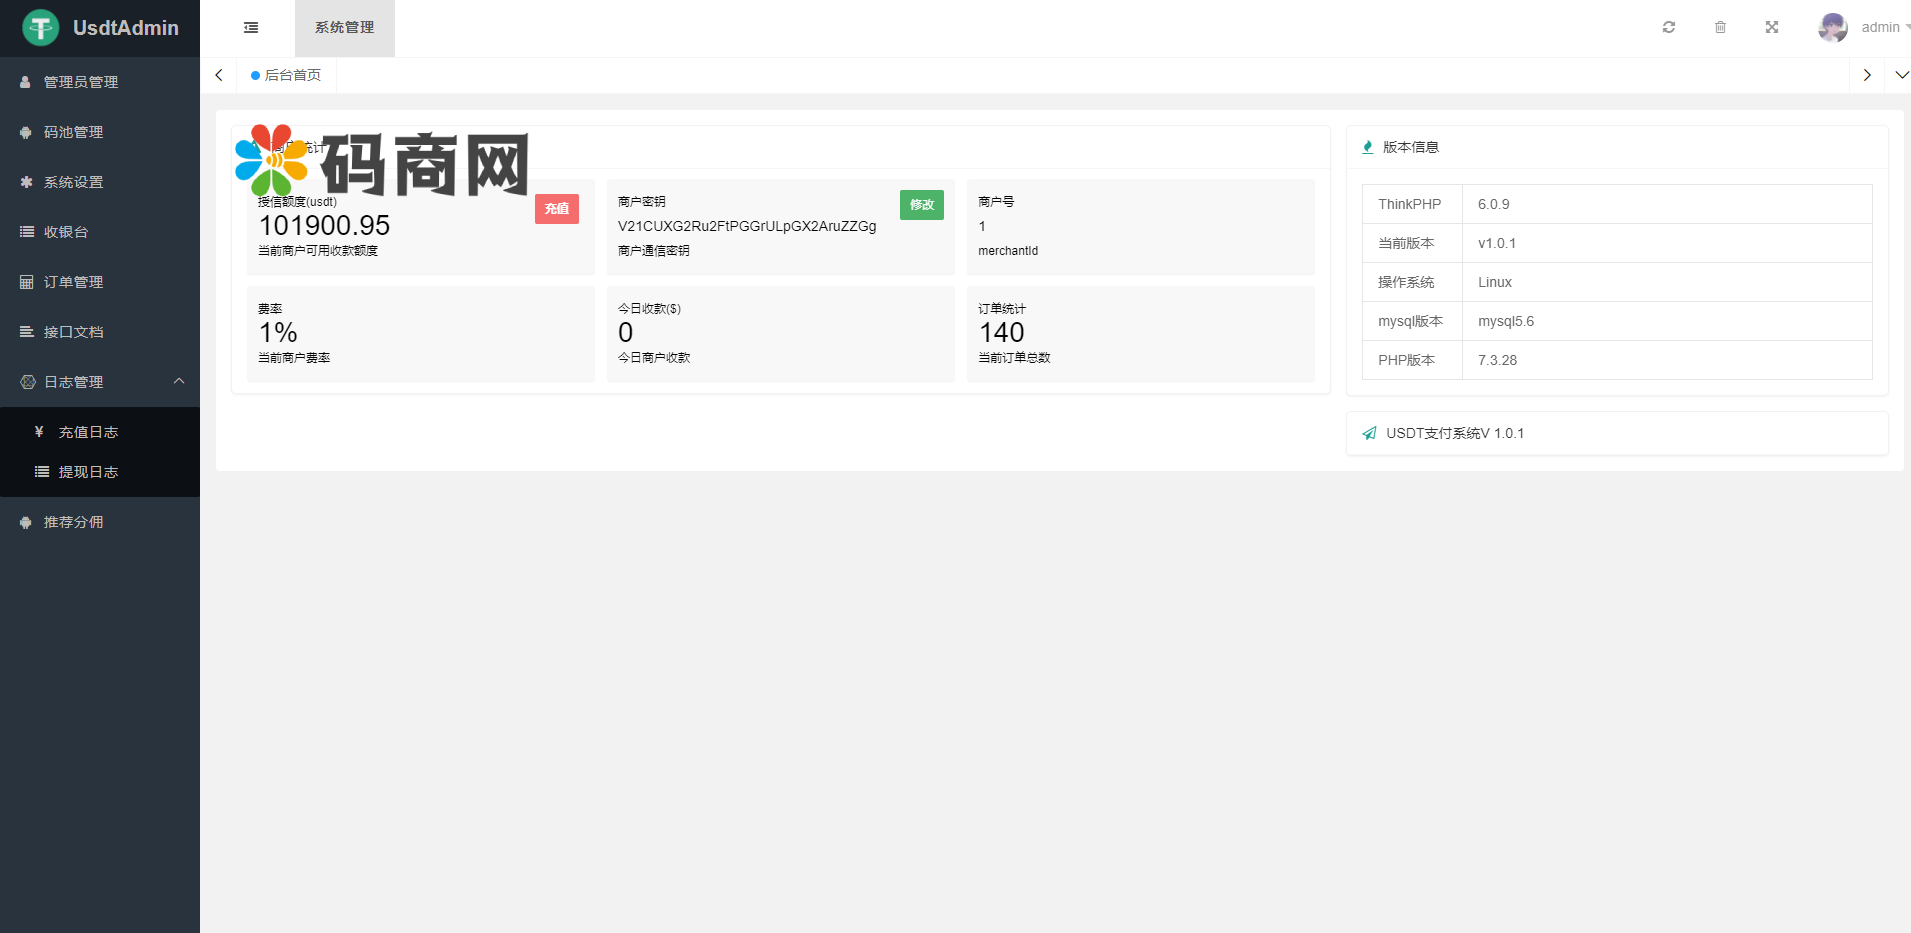Image resolution: width=1911 pixels, height=933 pixels.
Task: Toggle fullscreen with the expand icon
Action: click(x=1772, y=28)
